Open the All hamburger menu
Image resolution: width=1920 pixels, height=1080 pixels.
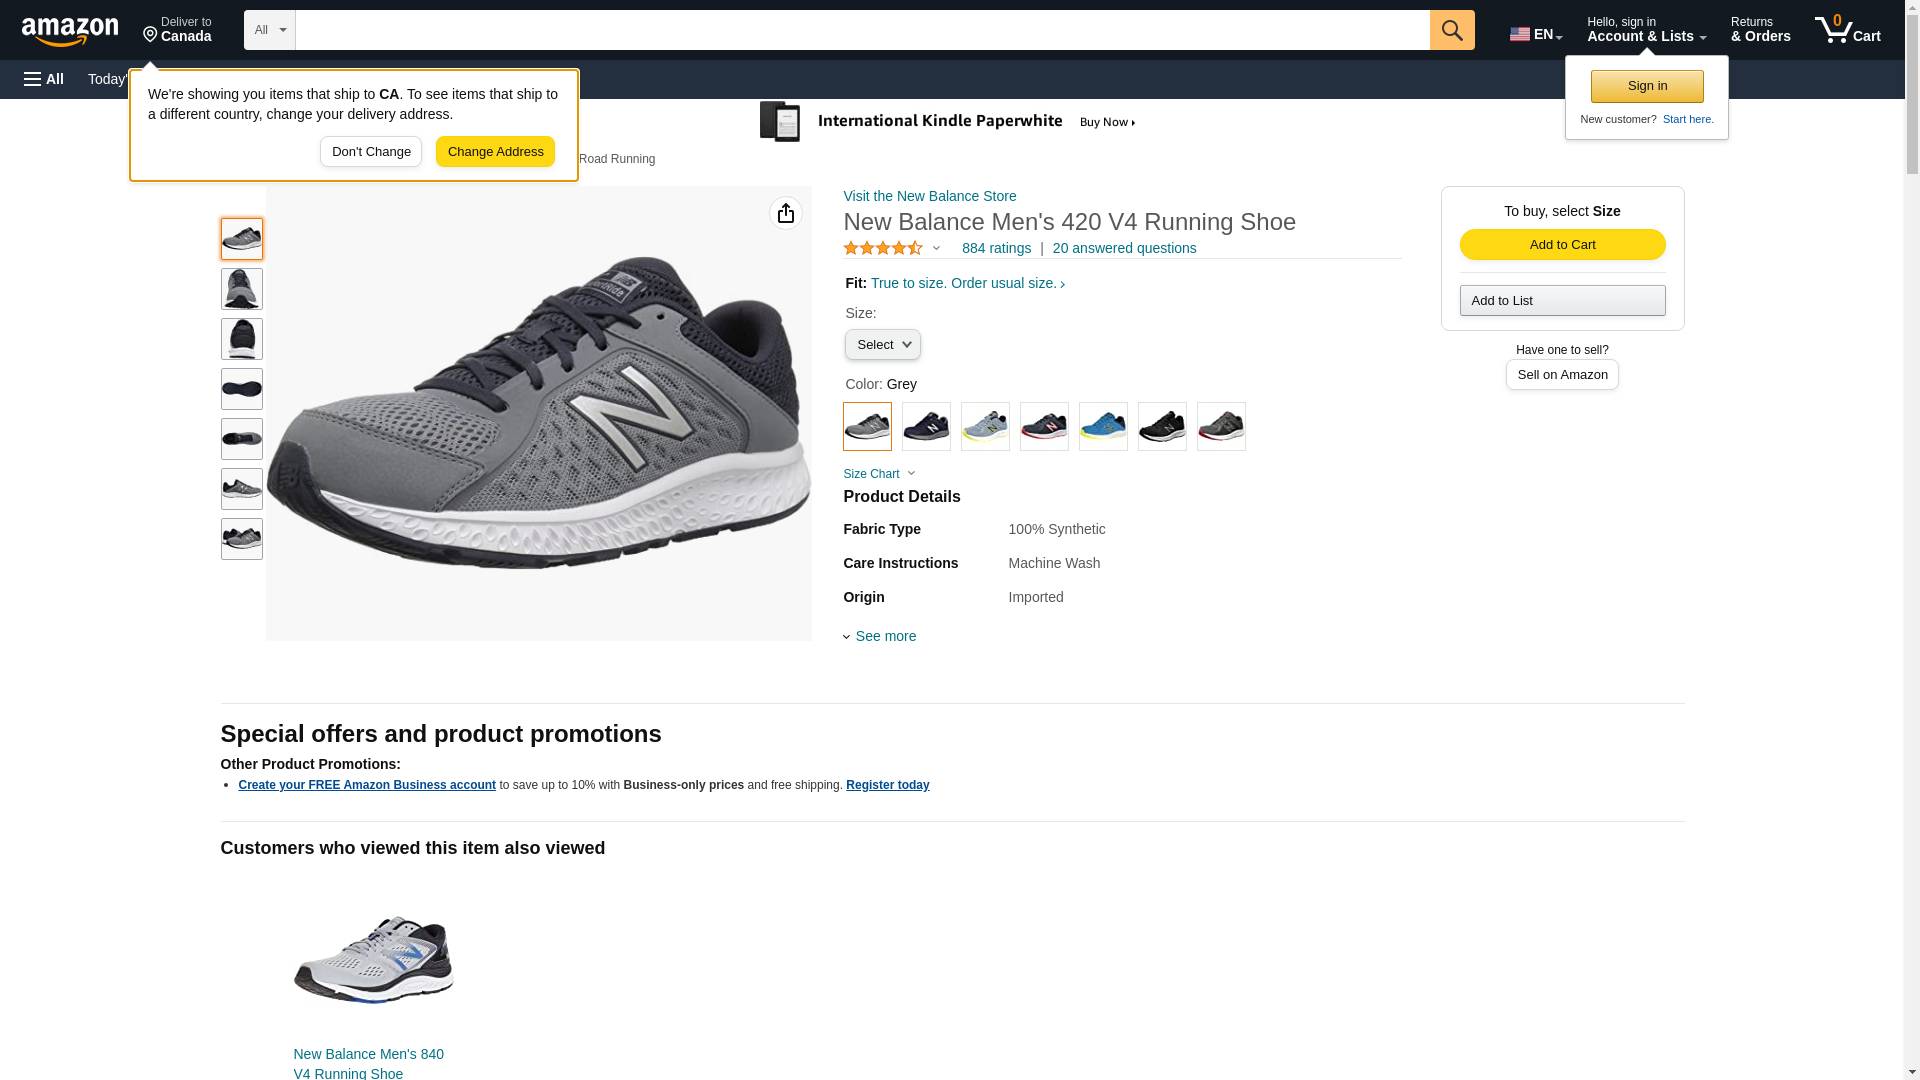click(x=44, y=79)
